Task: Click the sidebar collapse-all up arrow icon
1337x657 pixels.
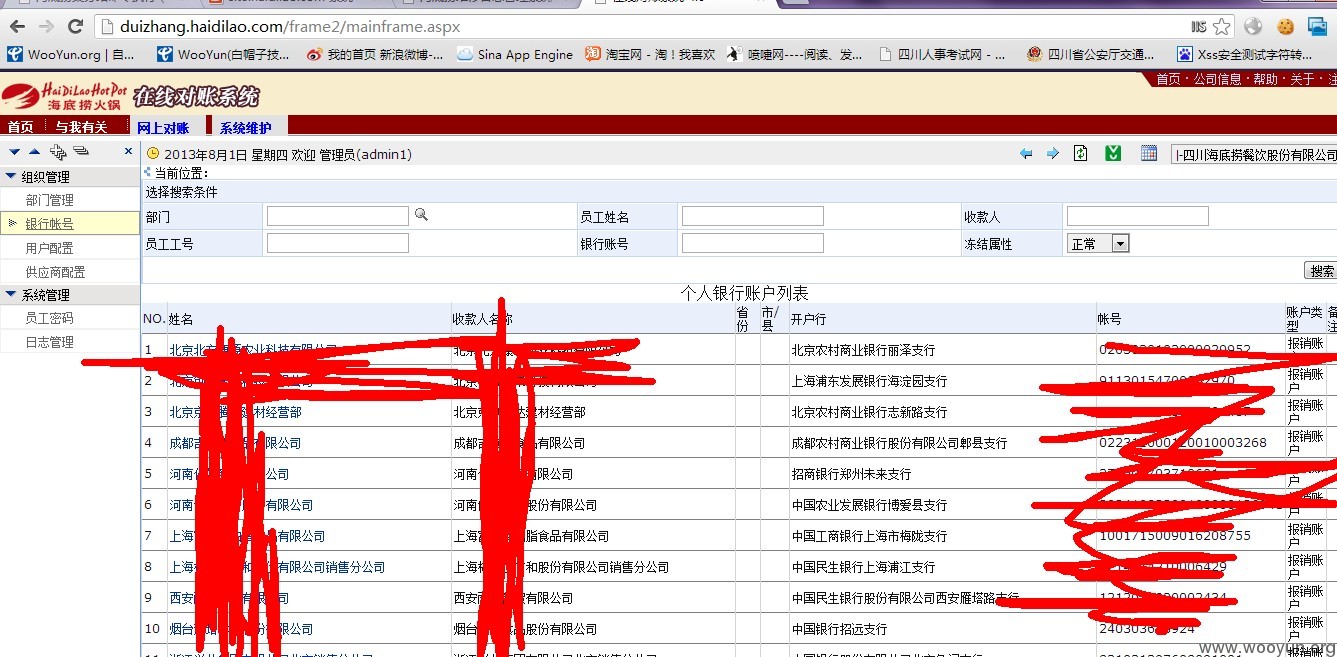Action: click(35, 152)
